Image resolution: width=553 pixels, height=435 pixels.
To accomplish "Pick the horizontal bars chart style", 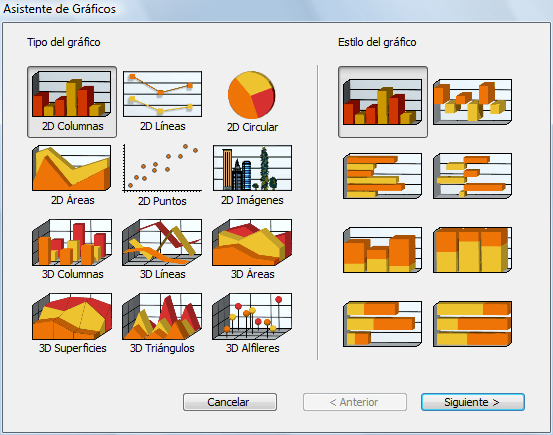I will coord(383,176).
